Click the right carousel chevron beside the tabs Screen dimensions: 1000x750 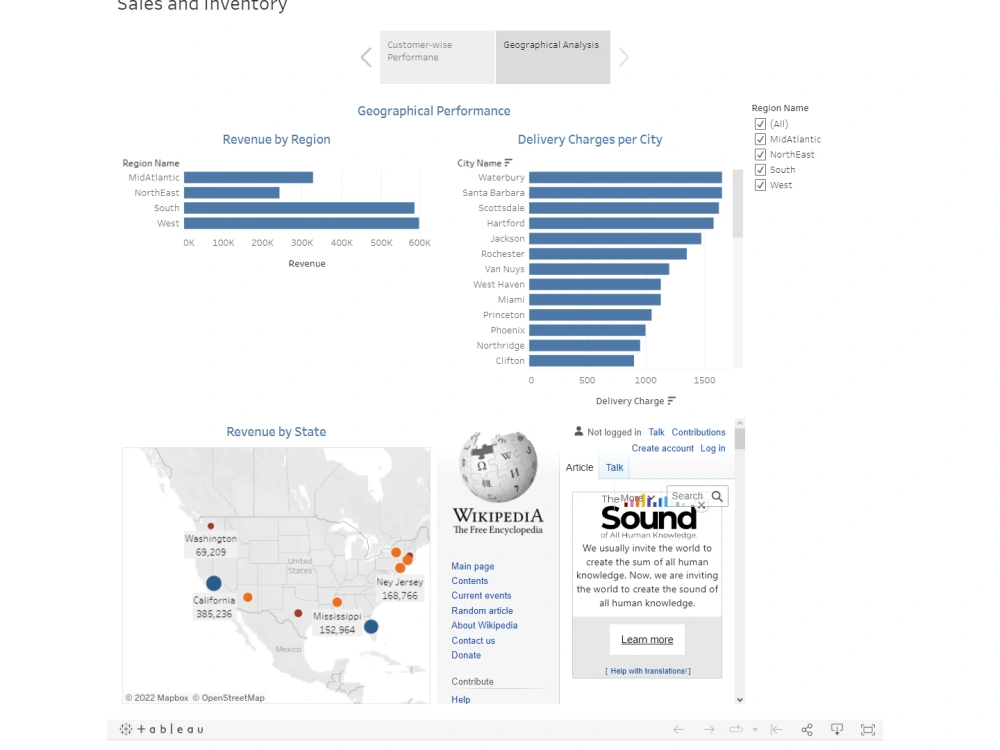[622, 57]
